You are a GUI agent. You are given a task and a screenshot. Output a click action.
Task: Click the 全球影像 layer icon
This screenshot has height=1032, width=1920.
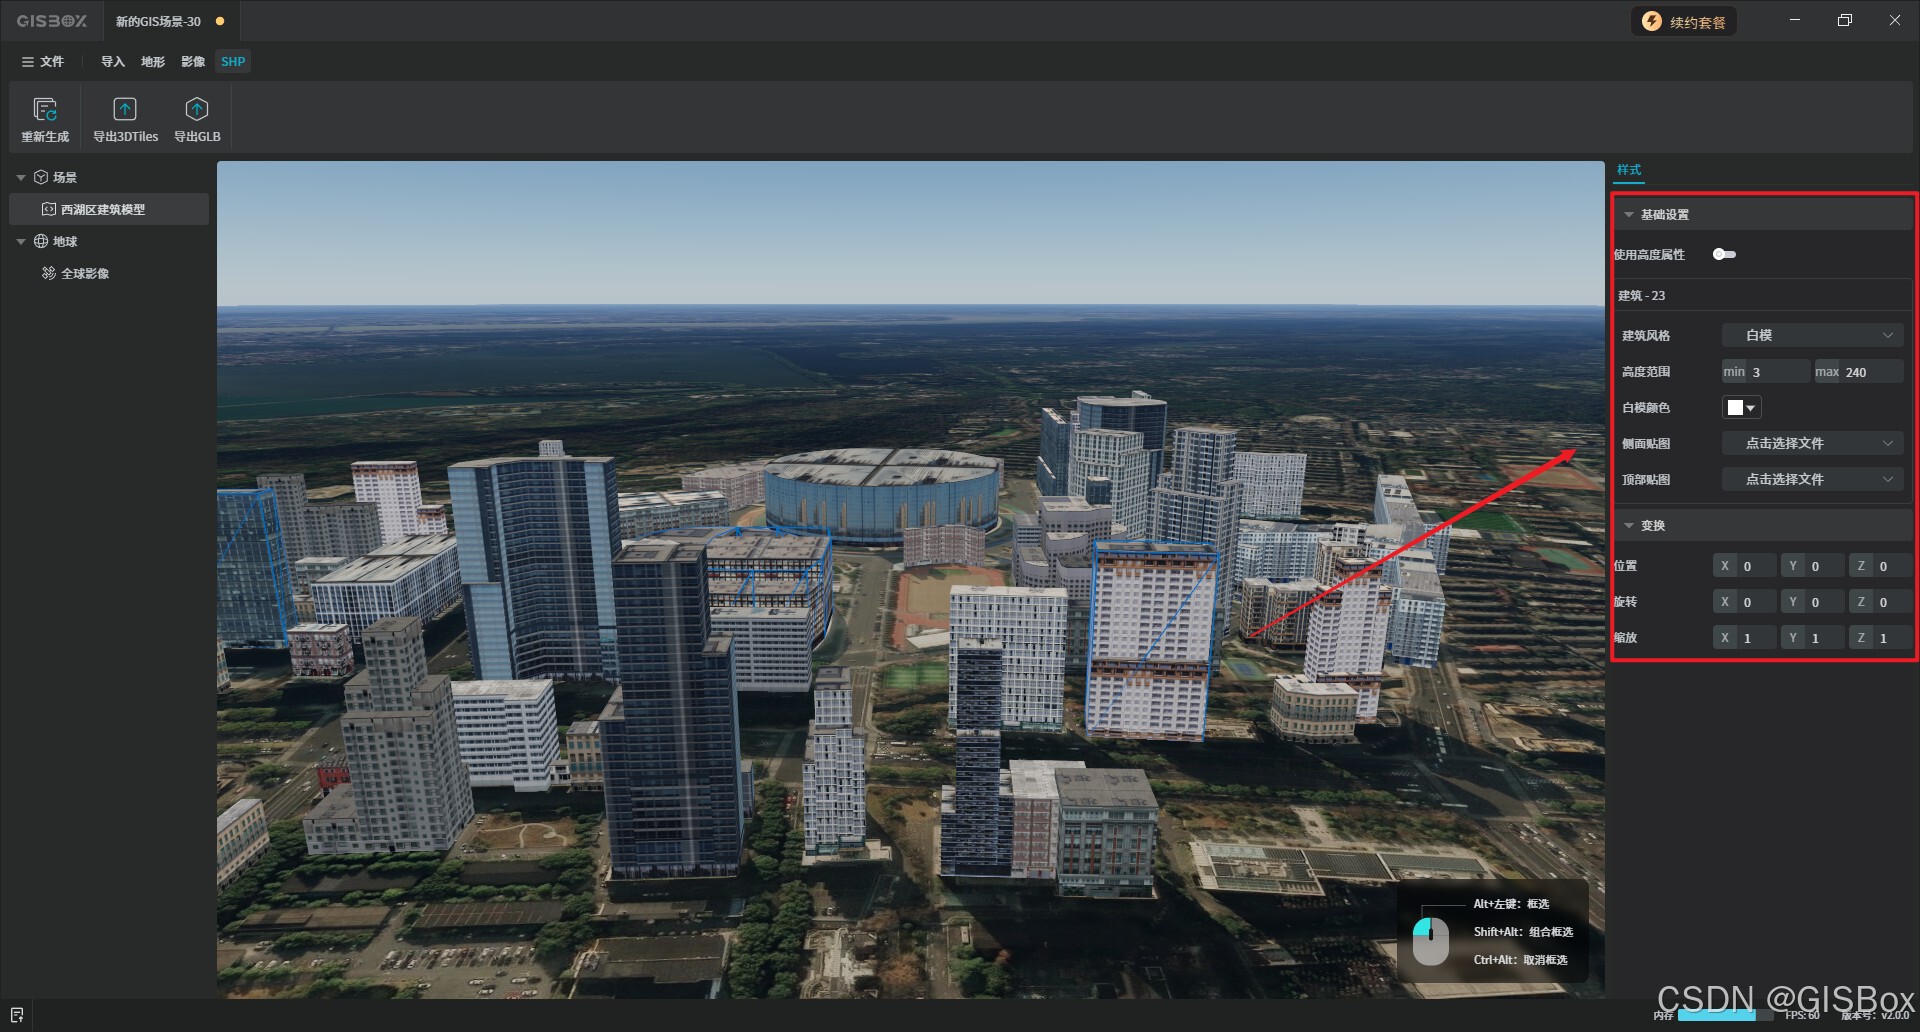coord(48,273)
